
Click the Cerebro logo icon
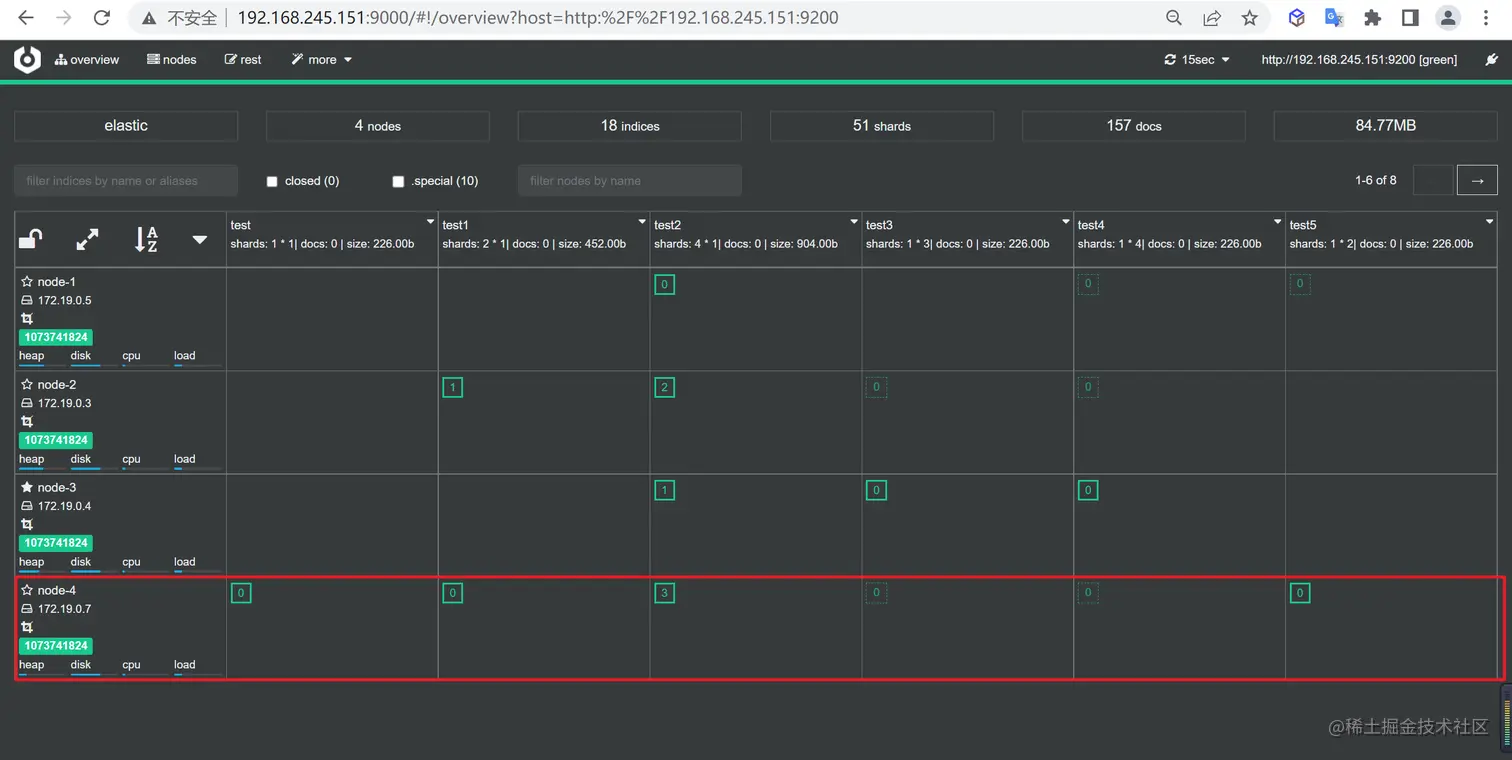tap(27, 60)
